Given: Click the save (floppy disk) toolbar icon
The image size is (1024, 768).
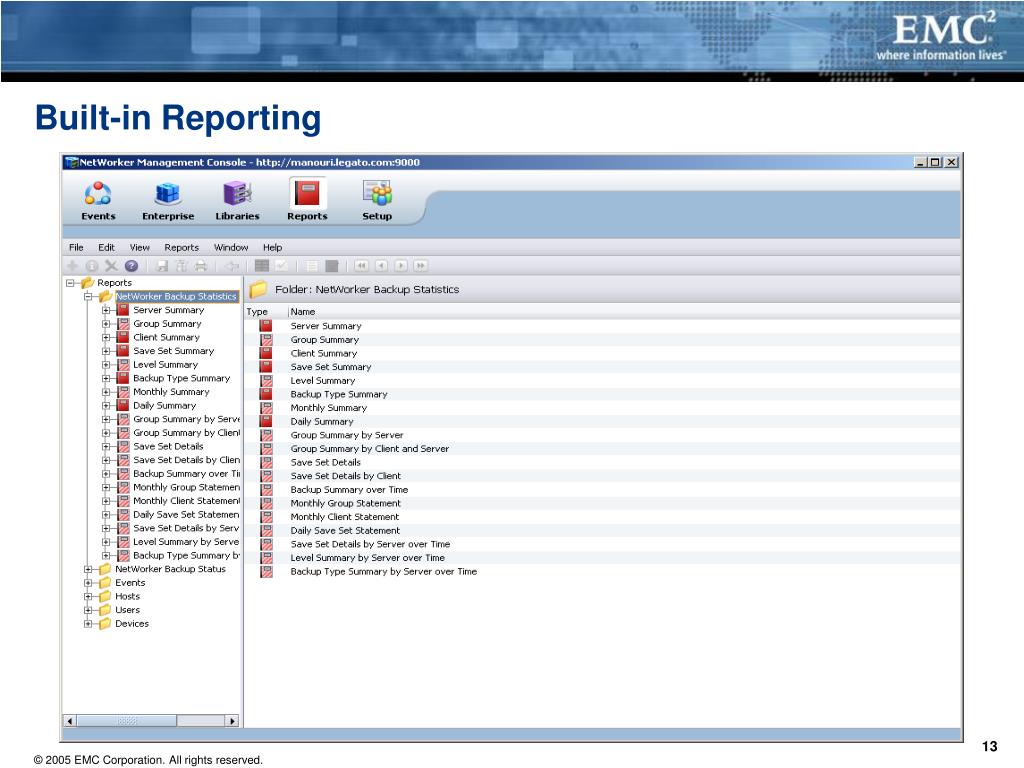Looking at the screenshot, I should click(x=163, y=266).
